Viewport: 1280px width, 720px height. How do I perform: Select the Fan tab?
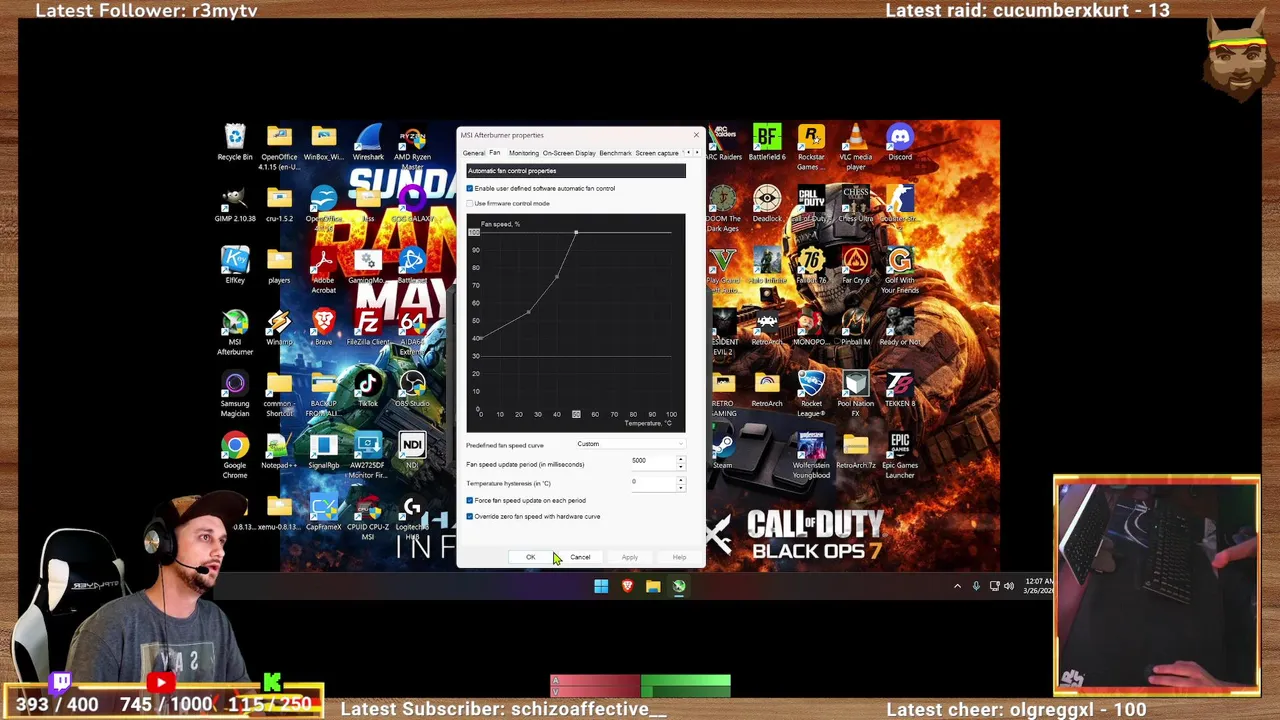[x=494, y=153]
